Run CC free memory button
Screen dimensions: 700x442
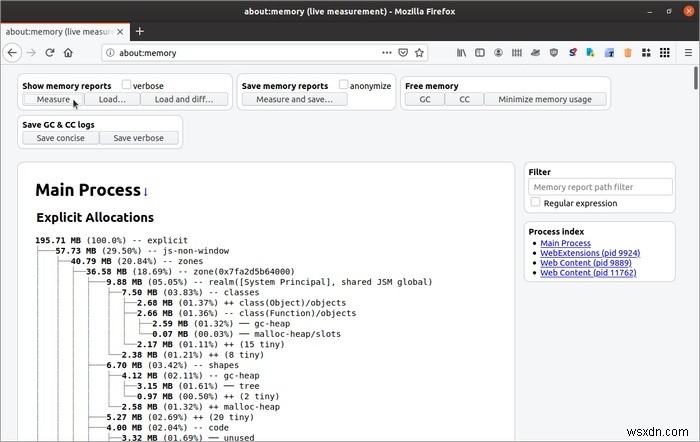(x=464, y=99)
